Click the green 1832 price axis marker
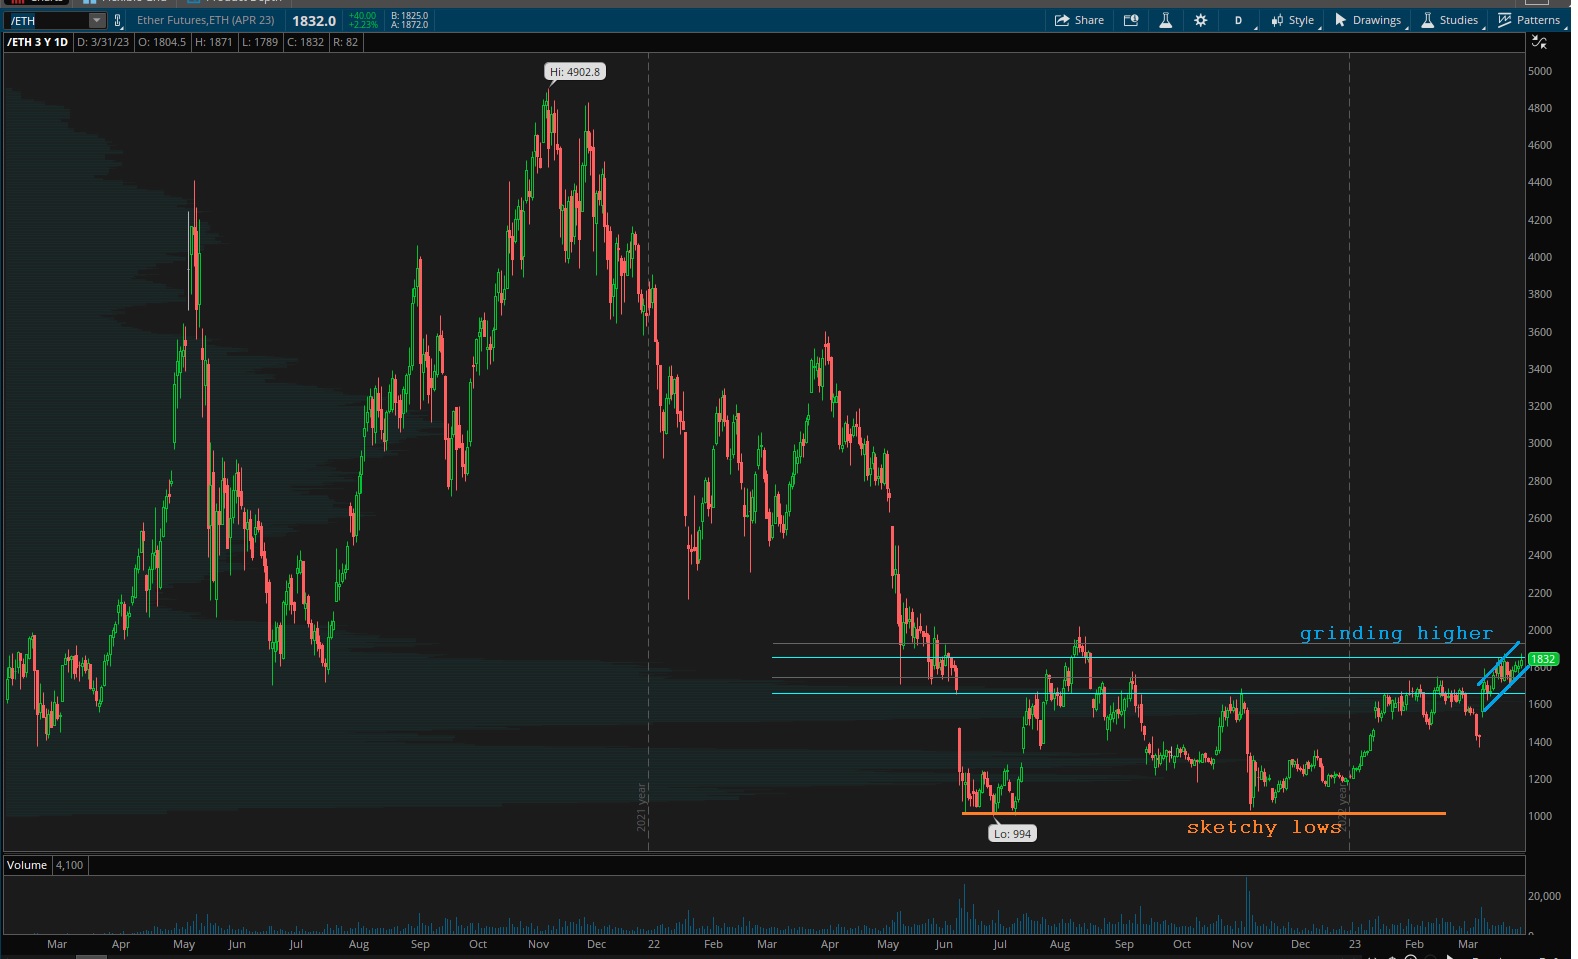The width and height of the screenshot is (1578, 959). point(1543,659)
